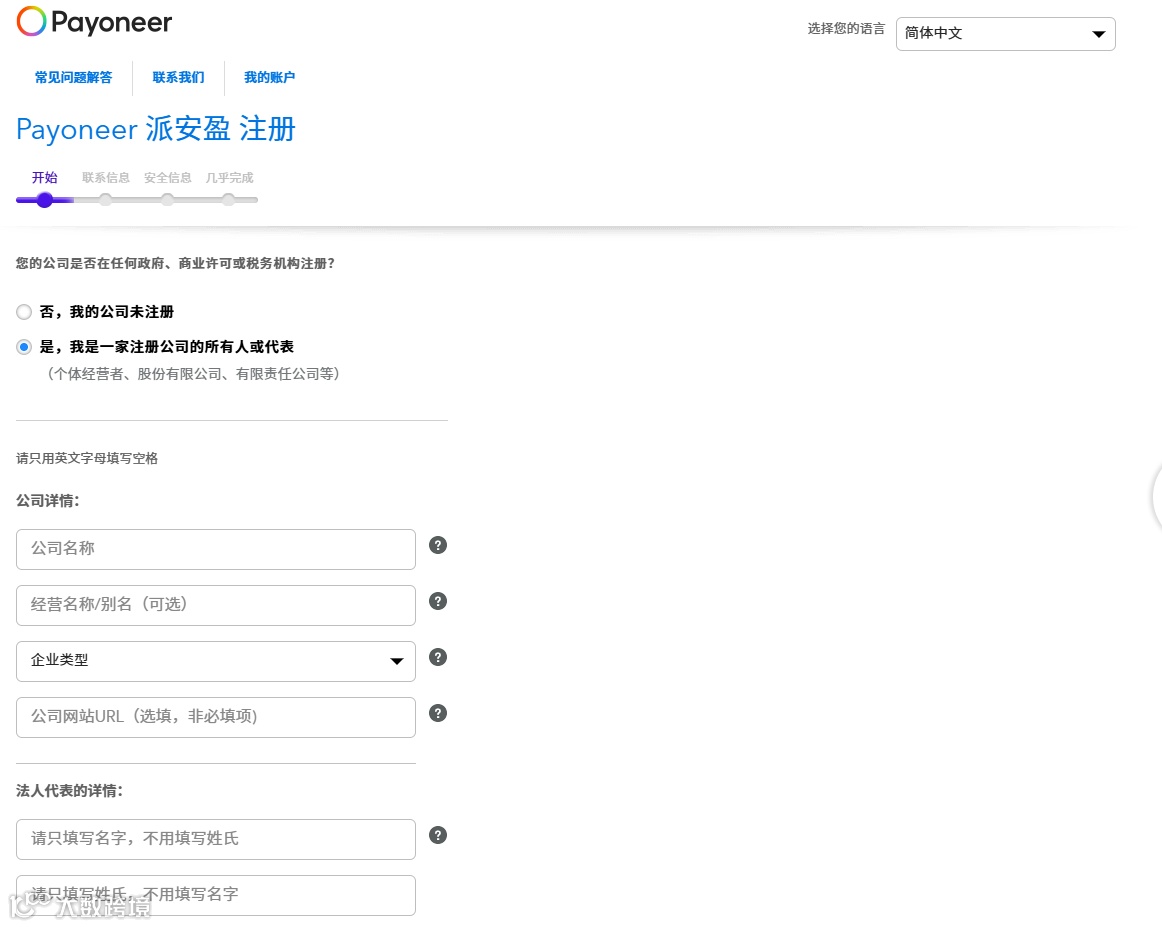Open 我的账户 link
Screen dimensions: 1162x927
270,78
